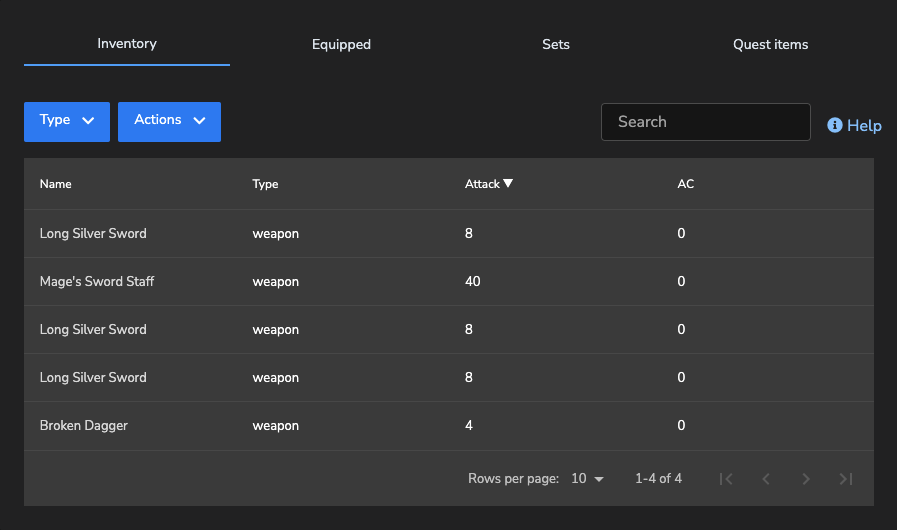Click the AC value in Mage's Sword Staff row
The height and width of the screenshot is (530, 897).
pyautogui.click(x=681, y=281)
